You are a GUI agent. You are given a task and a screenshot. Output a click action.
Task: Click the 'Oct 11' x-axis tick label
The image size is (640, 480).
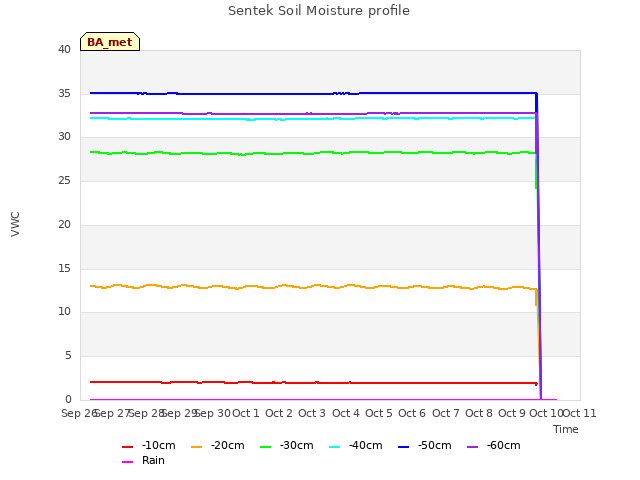tap(580, 413)
